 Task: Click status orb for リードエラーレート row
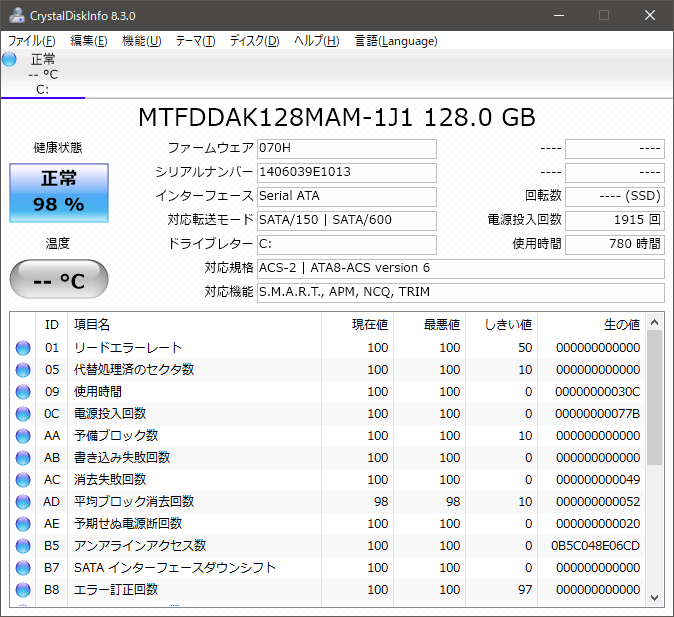pyautogui.click(x=23, y=348)
